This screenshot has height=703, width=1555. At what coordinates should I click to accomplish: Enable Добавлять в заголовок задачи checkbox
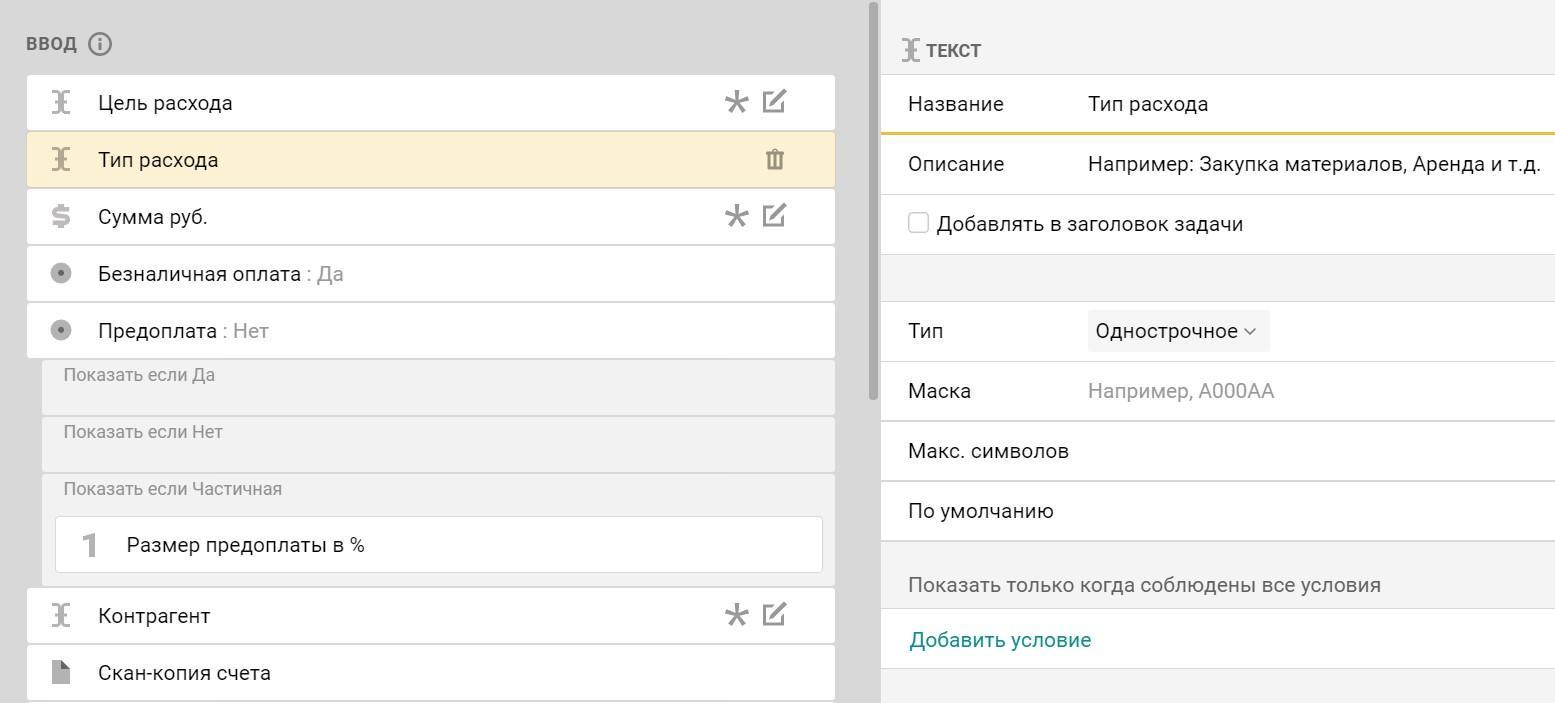[x=918, y=223]
